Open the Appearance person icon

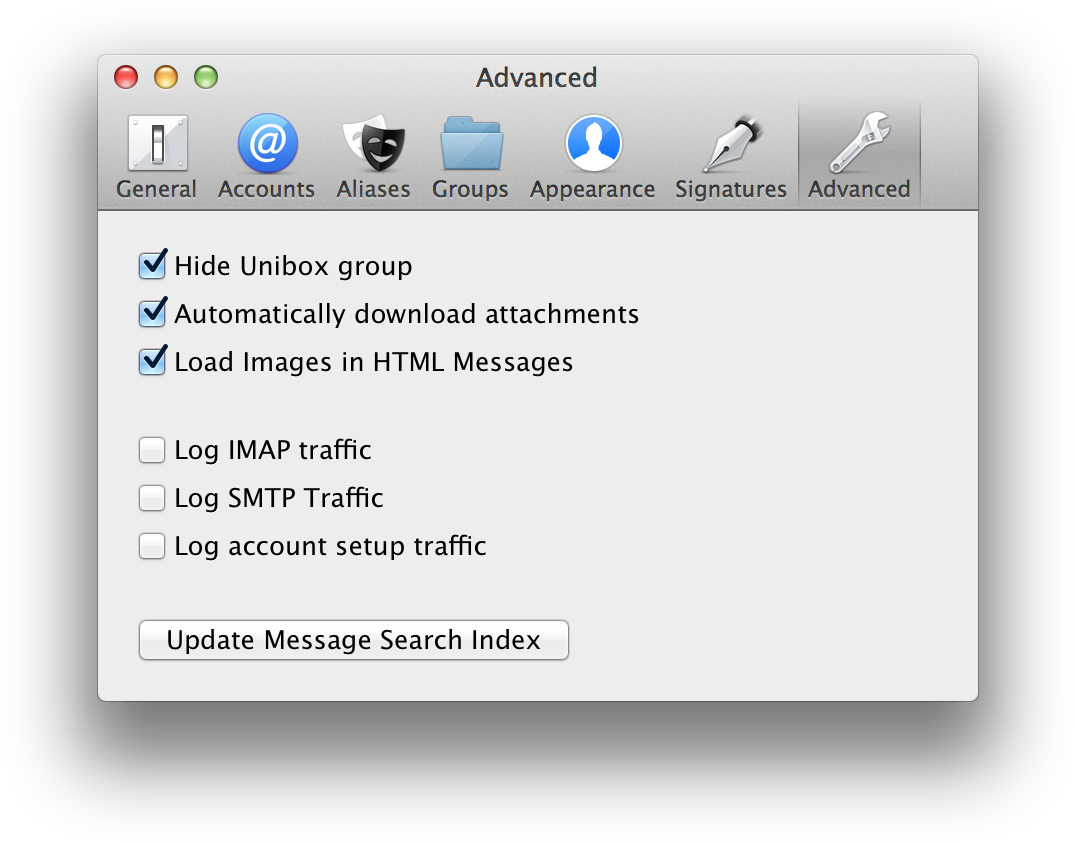pyautogui.click(x=592, y=143)
